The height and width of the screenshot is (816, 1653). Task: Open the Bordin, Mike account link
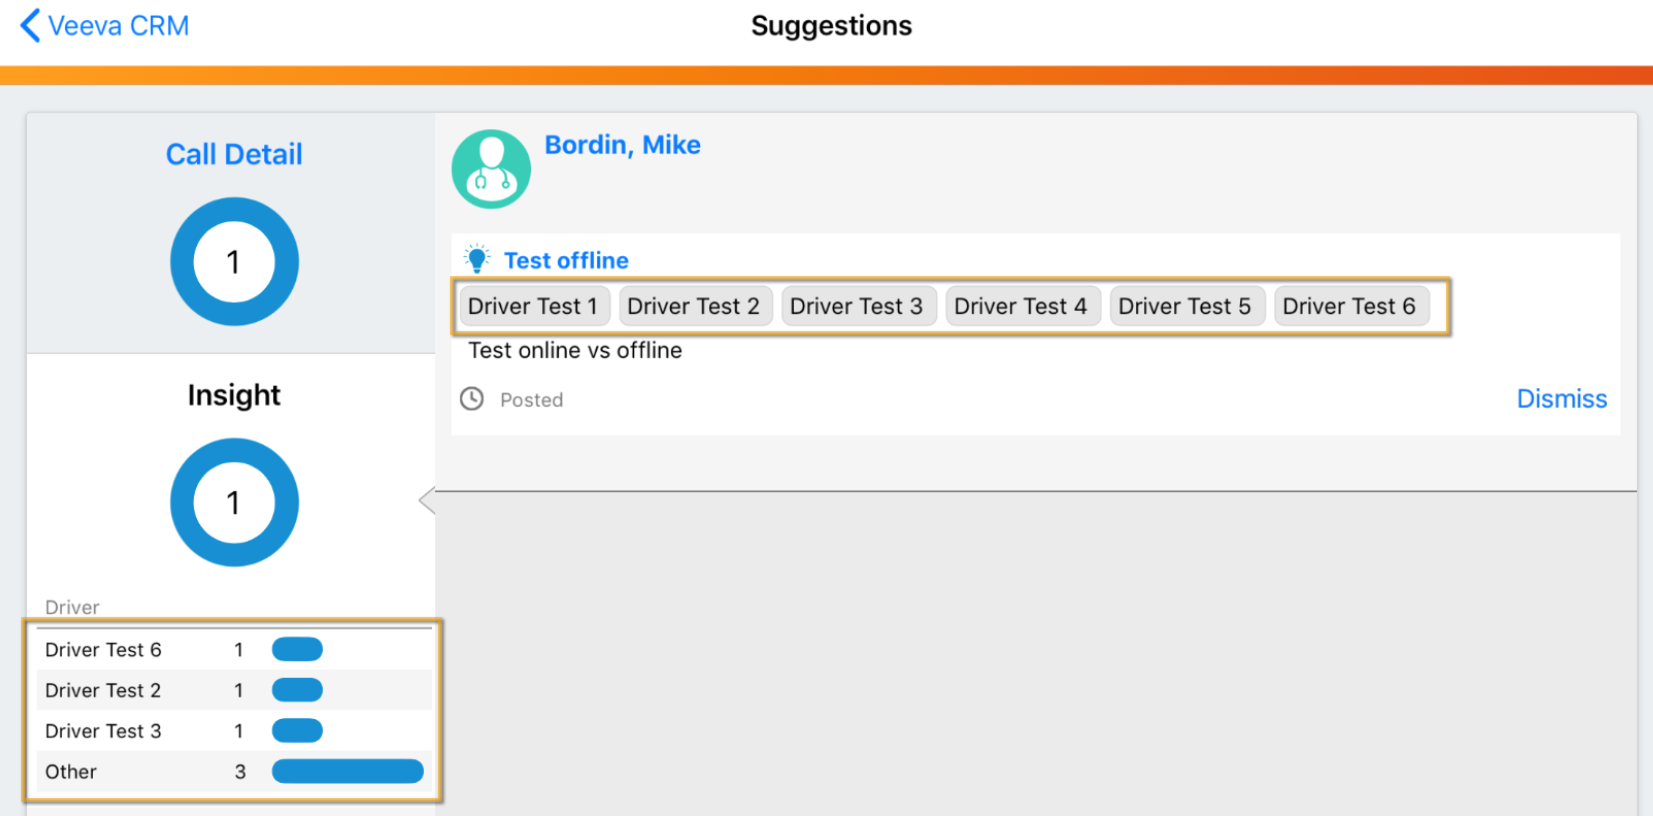tap(622, 145)
